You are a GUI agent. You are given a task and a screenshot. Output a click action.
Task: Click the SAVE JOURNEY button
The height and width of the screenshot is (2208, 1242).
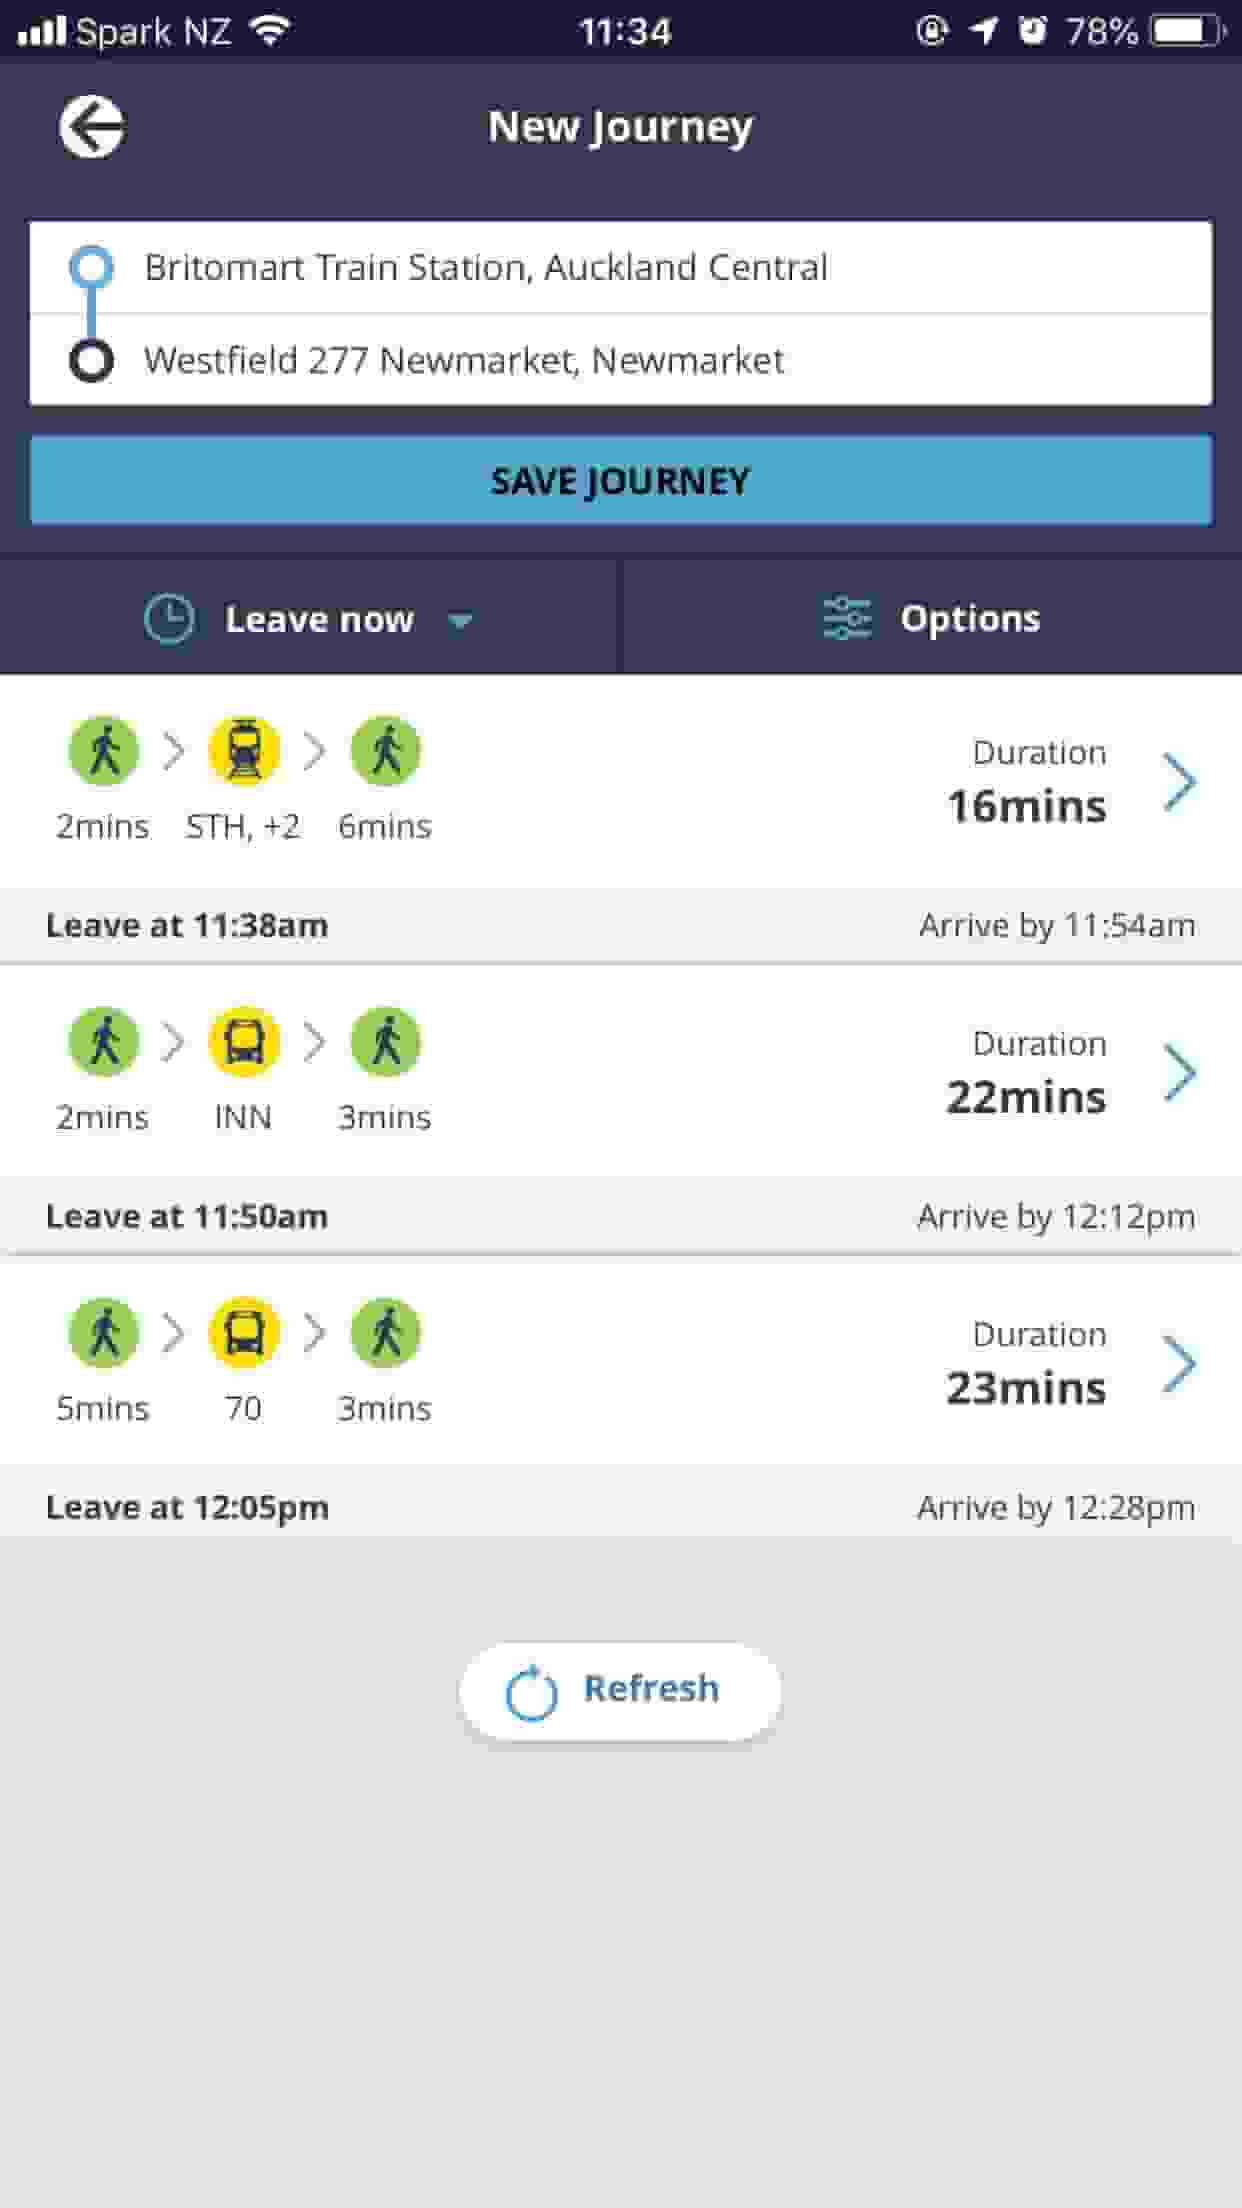click(621, 480)
